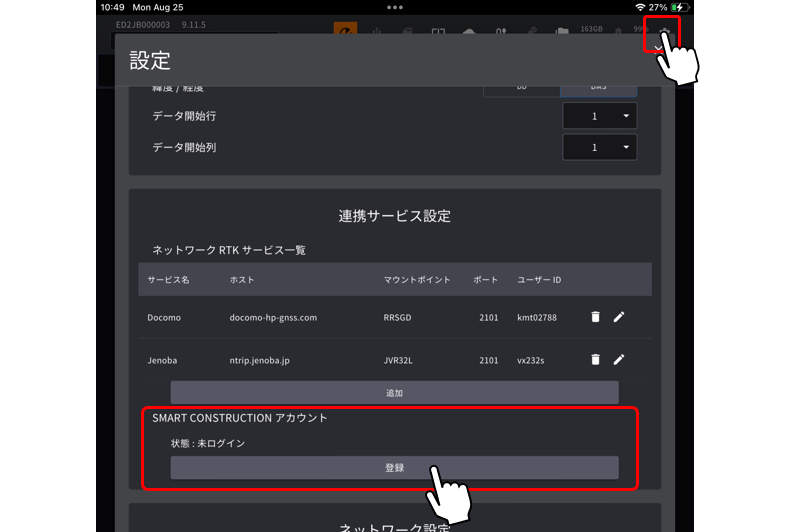Click the サービス名 column header
797x532 pixels.
(x=168, y=279)
